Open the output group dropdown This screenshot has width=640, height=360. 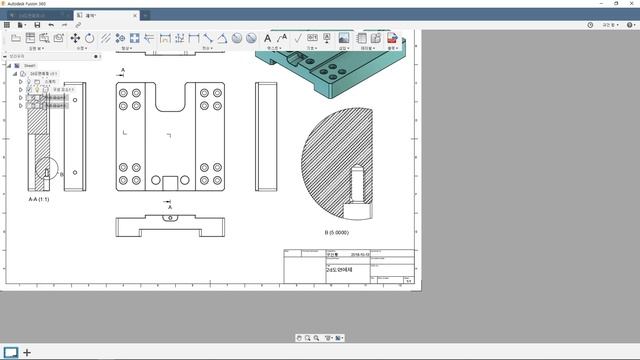pyautogui.click(x=393, y=48)
